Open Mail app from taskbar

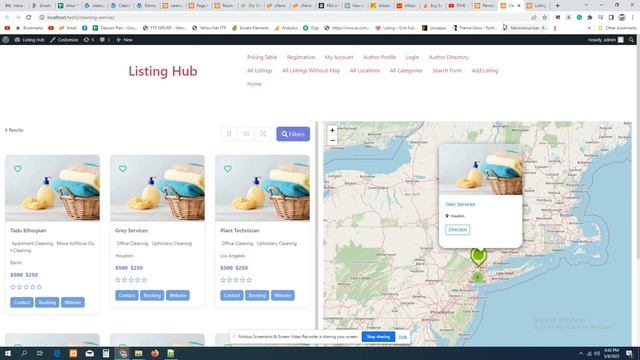(x=89, y=353)
